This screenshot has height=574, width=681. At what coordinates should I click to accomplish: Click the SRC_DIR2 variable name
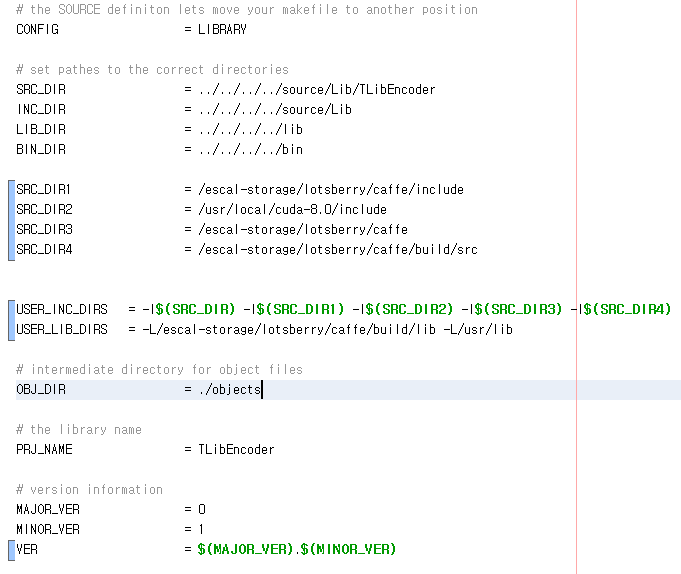point(44,209)
